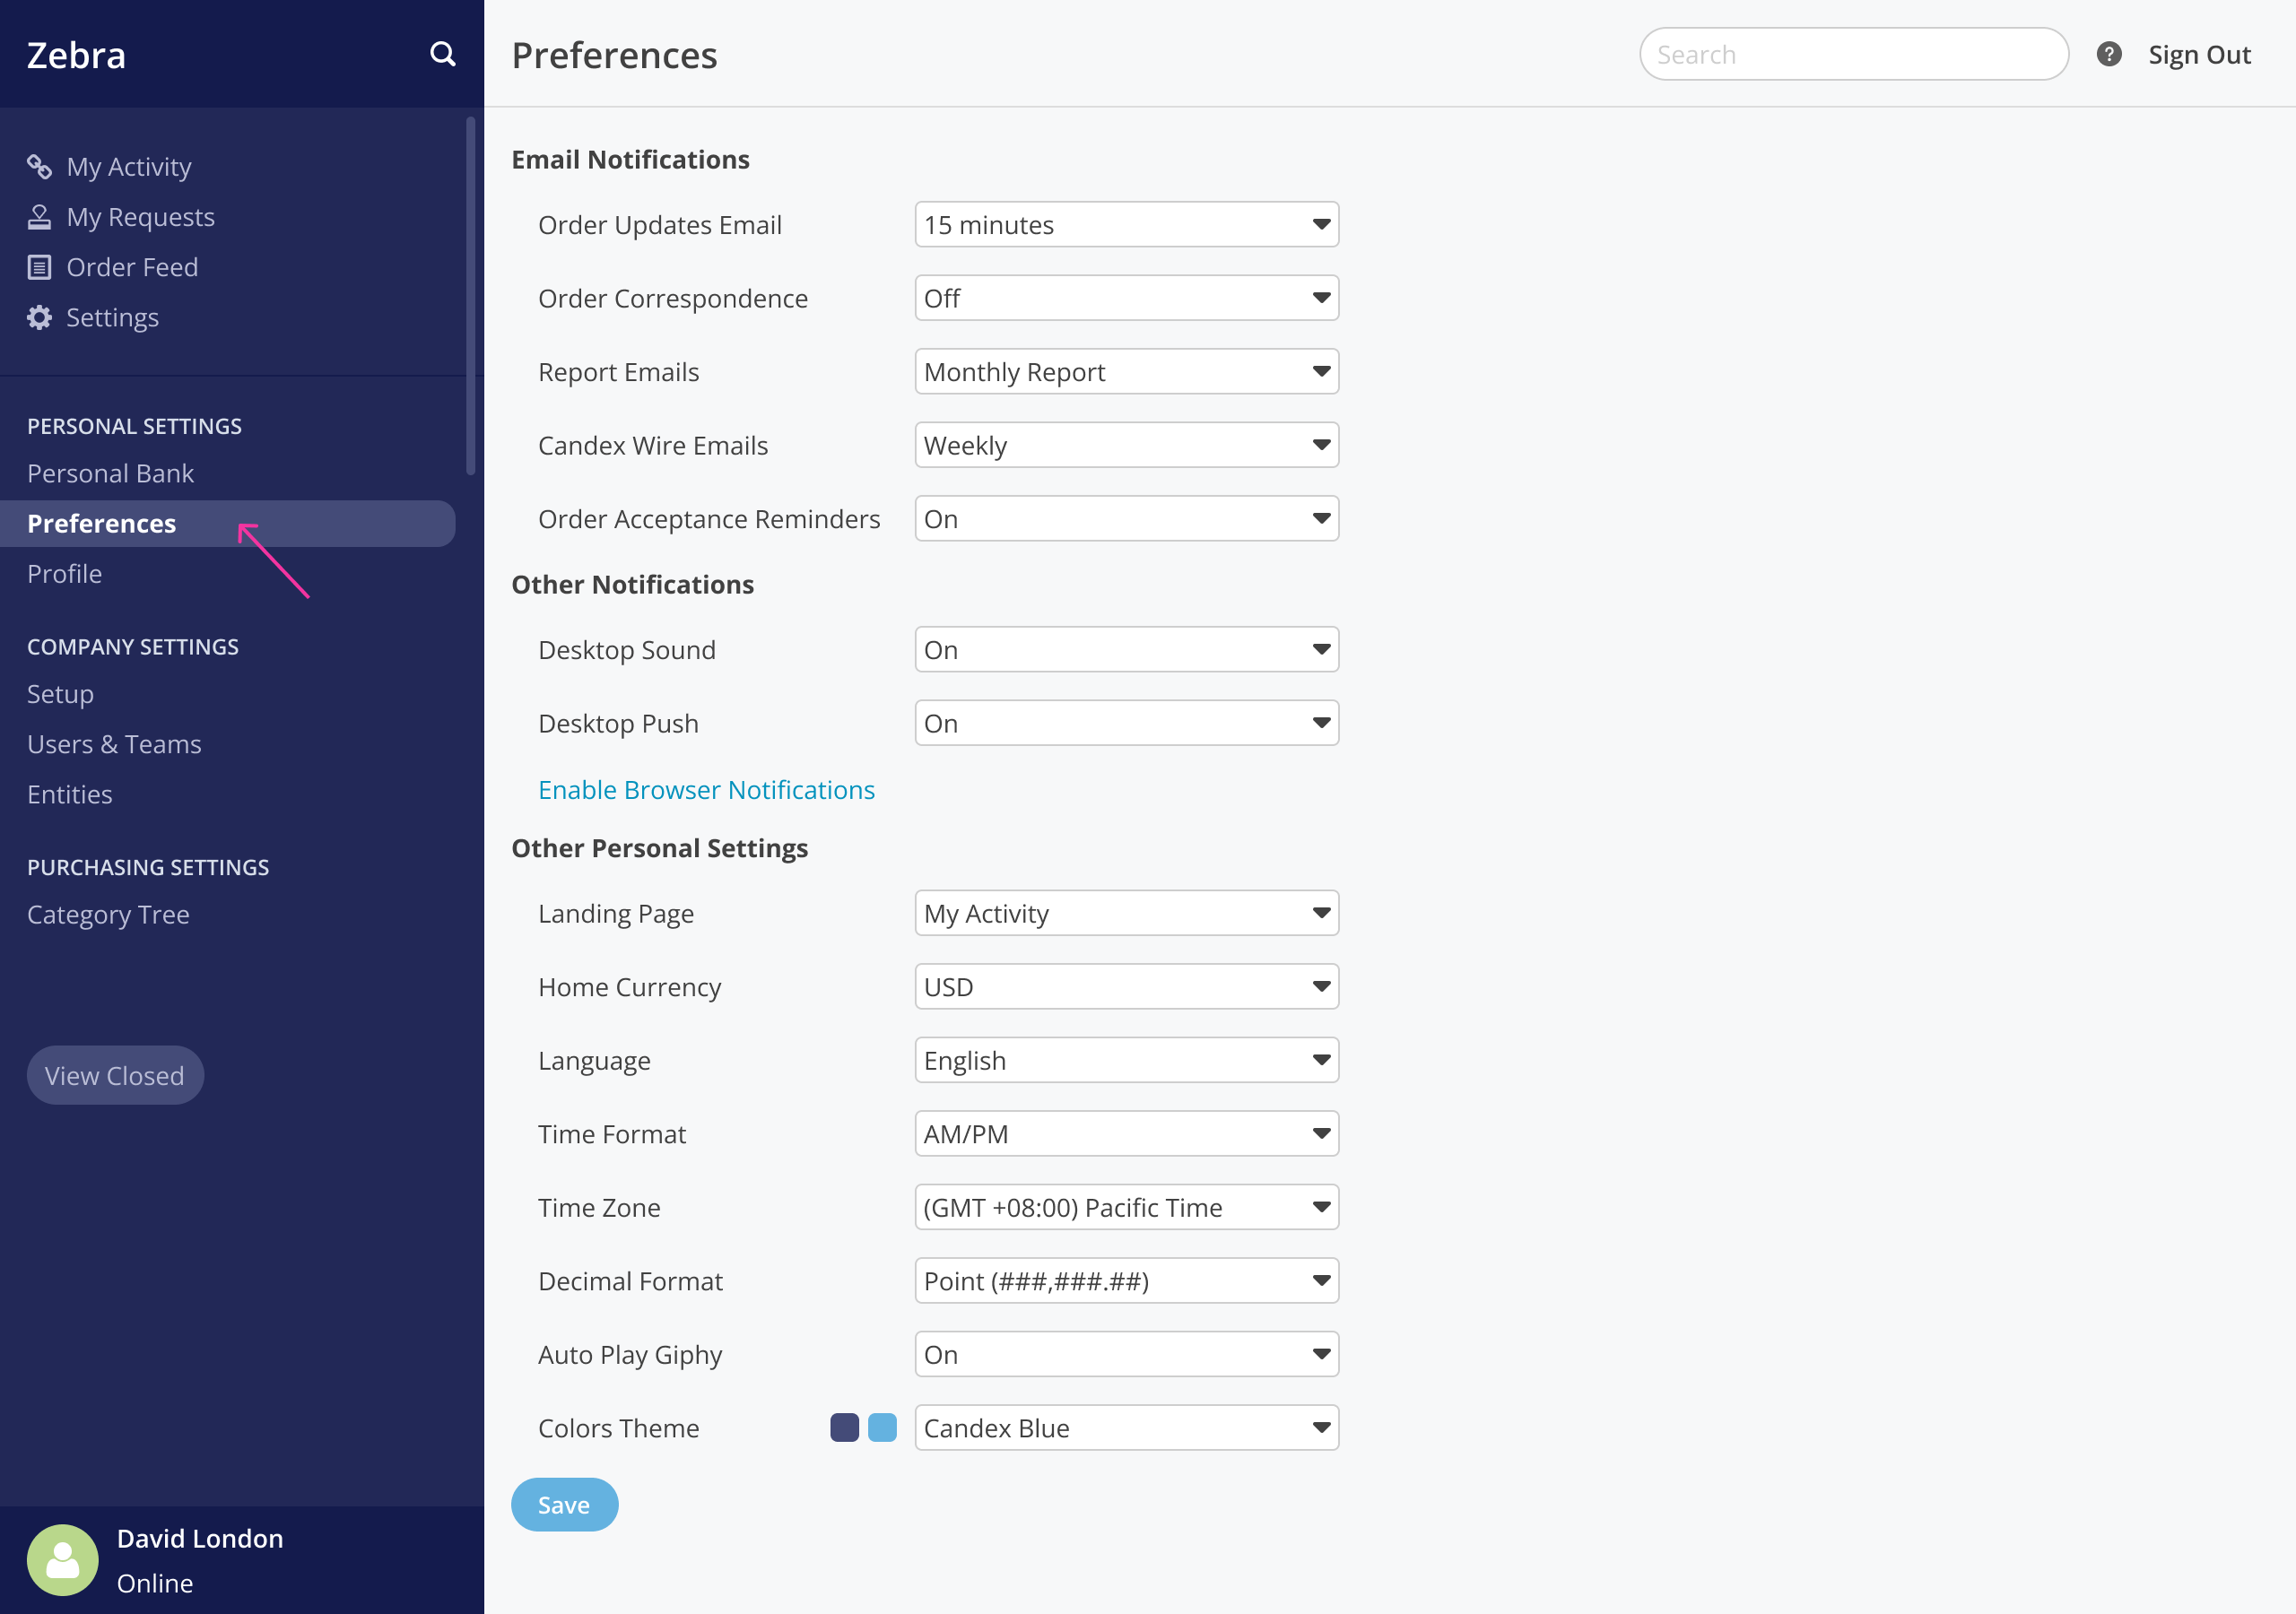Open Order Updates Email 15 minutes dropdown

1126,225
